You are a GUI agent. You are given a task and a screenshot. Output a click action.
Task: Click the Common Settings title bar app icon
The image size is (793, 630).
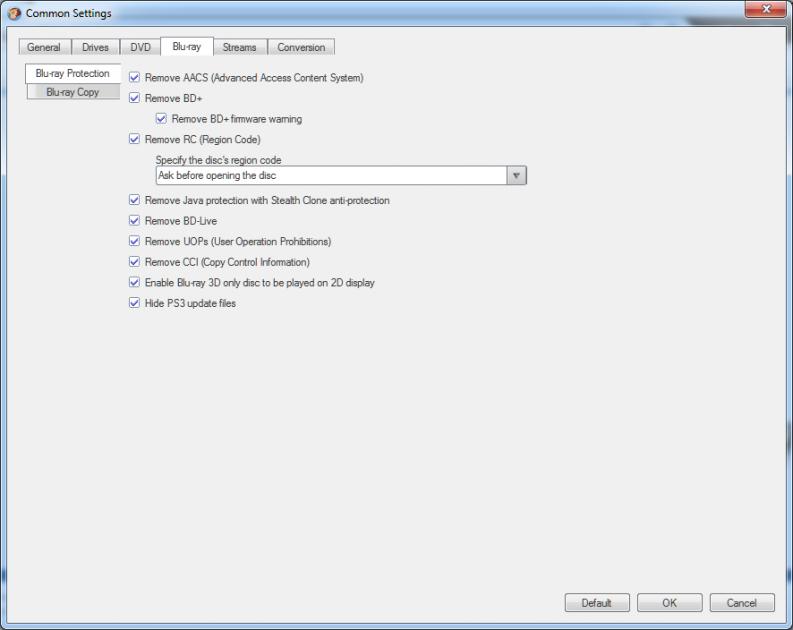pyautogui.click(x=14, y=13)
